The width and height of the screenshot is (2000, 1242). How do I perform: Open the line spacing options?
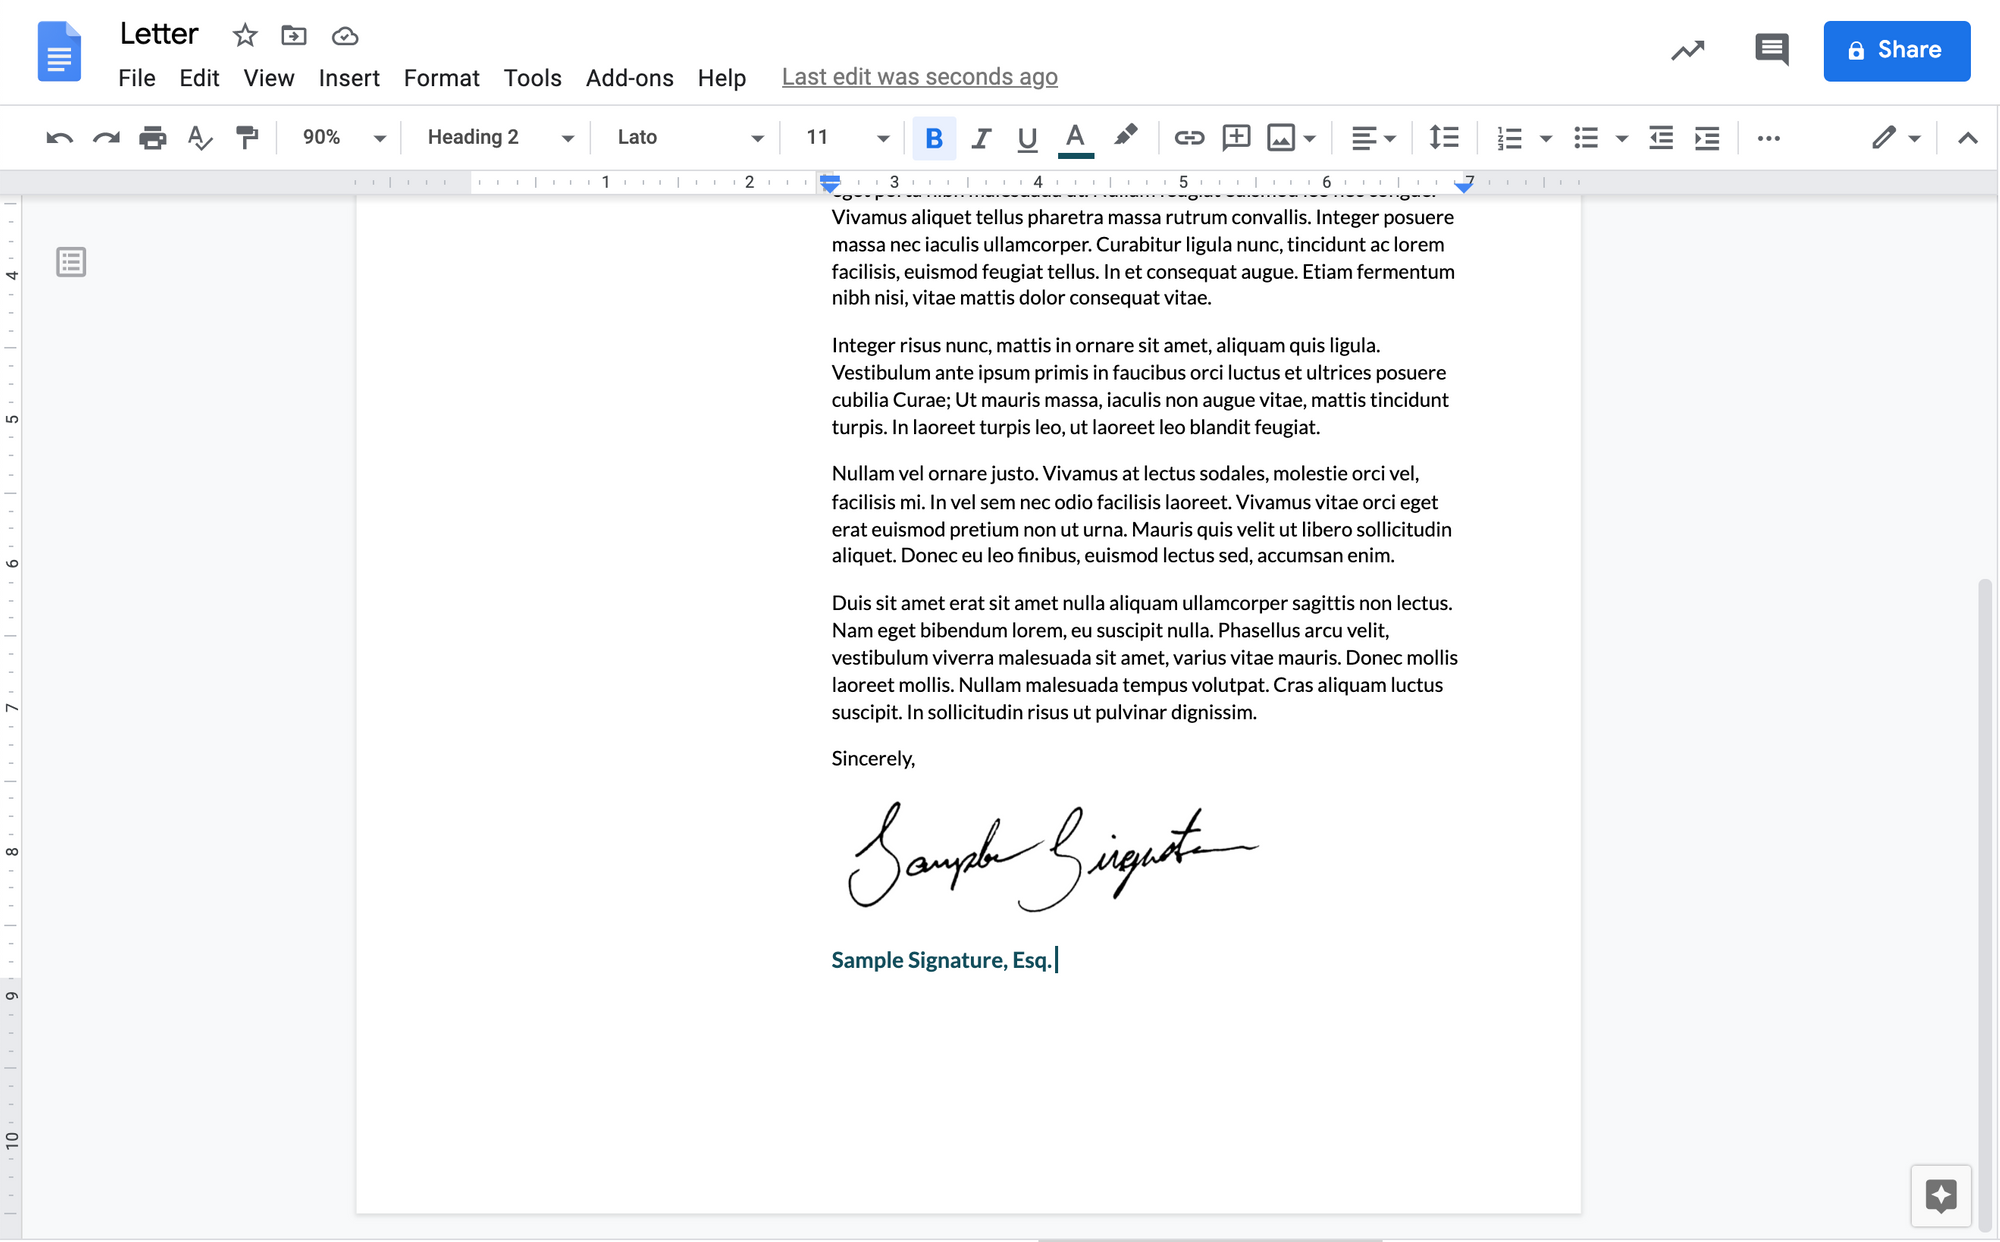pyautogui.click(x=1442, y=136)
